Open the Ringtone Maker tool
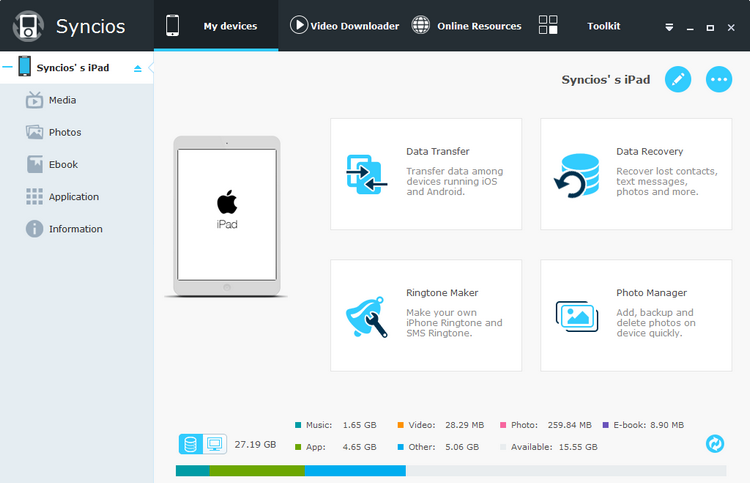This screenshot has width=750, height=483. pos(426,315)
